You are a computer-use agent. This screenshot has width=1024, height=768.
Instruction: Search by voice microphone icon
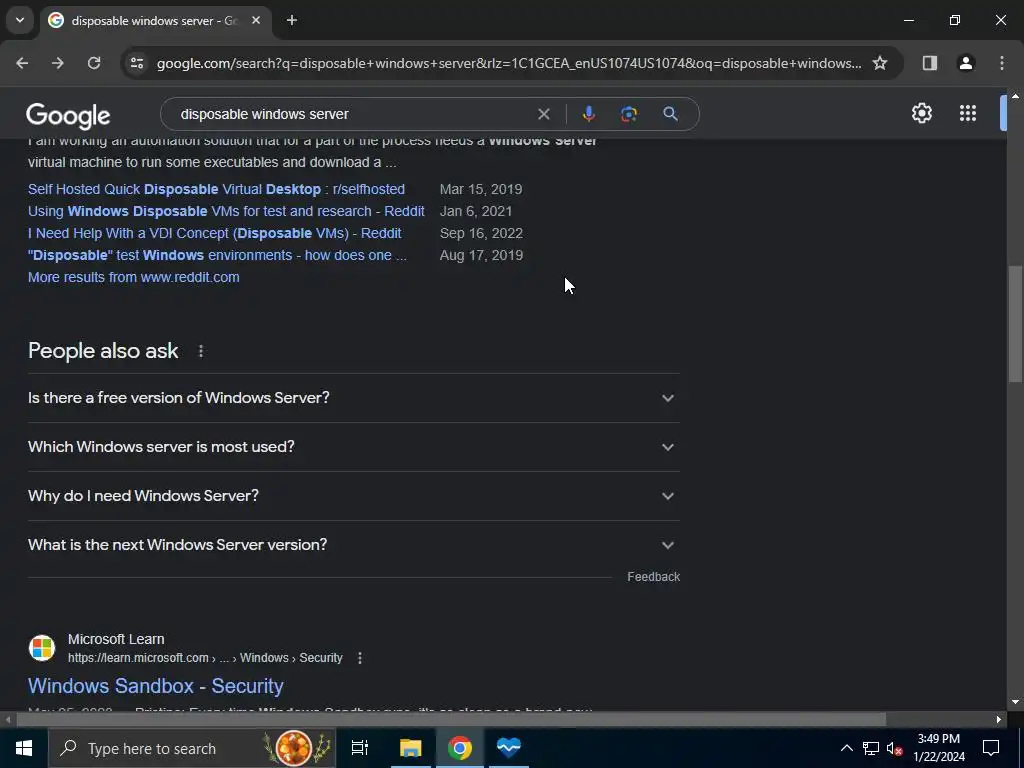(588, 114)
